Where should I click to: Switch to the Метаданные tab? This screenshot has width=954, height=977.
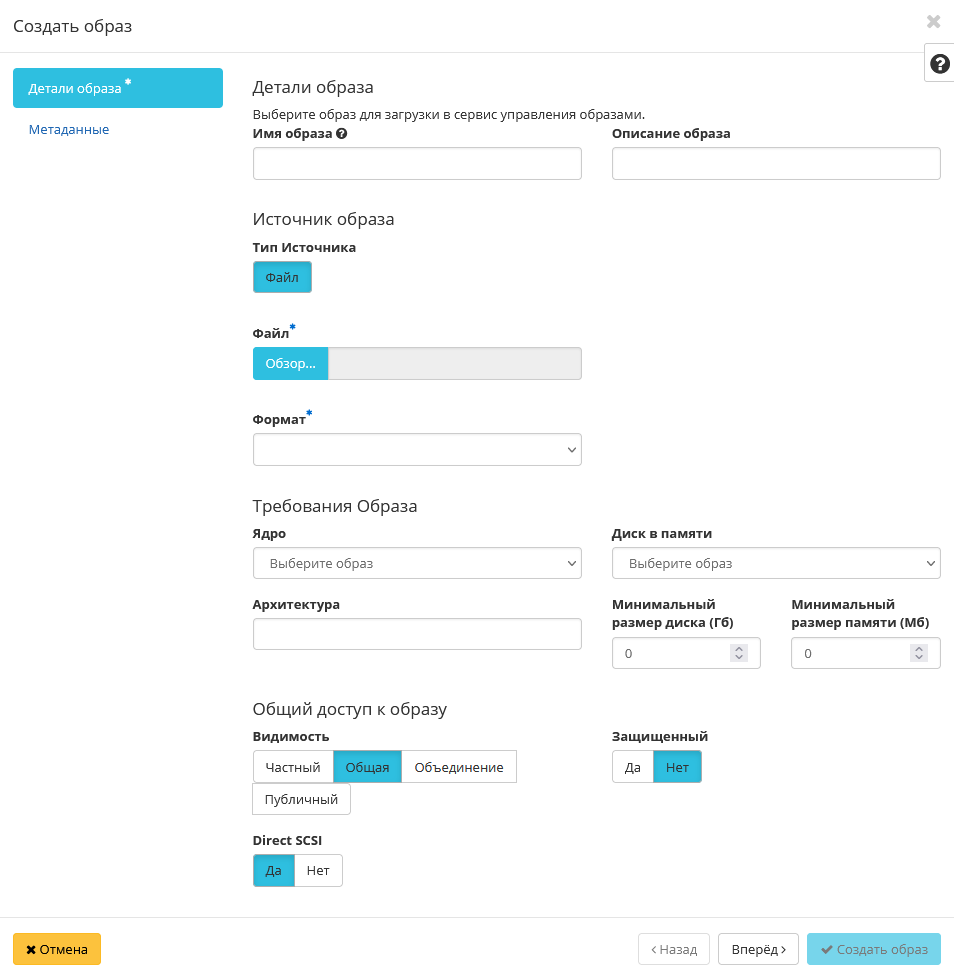[x=69, y=130]
